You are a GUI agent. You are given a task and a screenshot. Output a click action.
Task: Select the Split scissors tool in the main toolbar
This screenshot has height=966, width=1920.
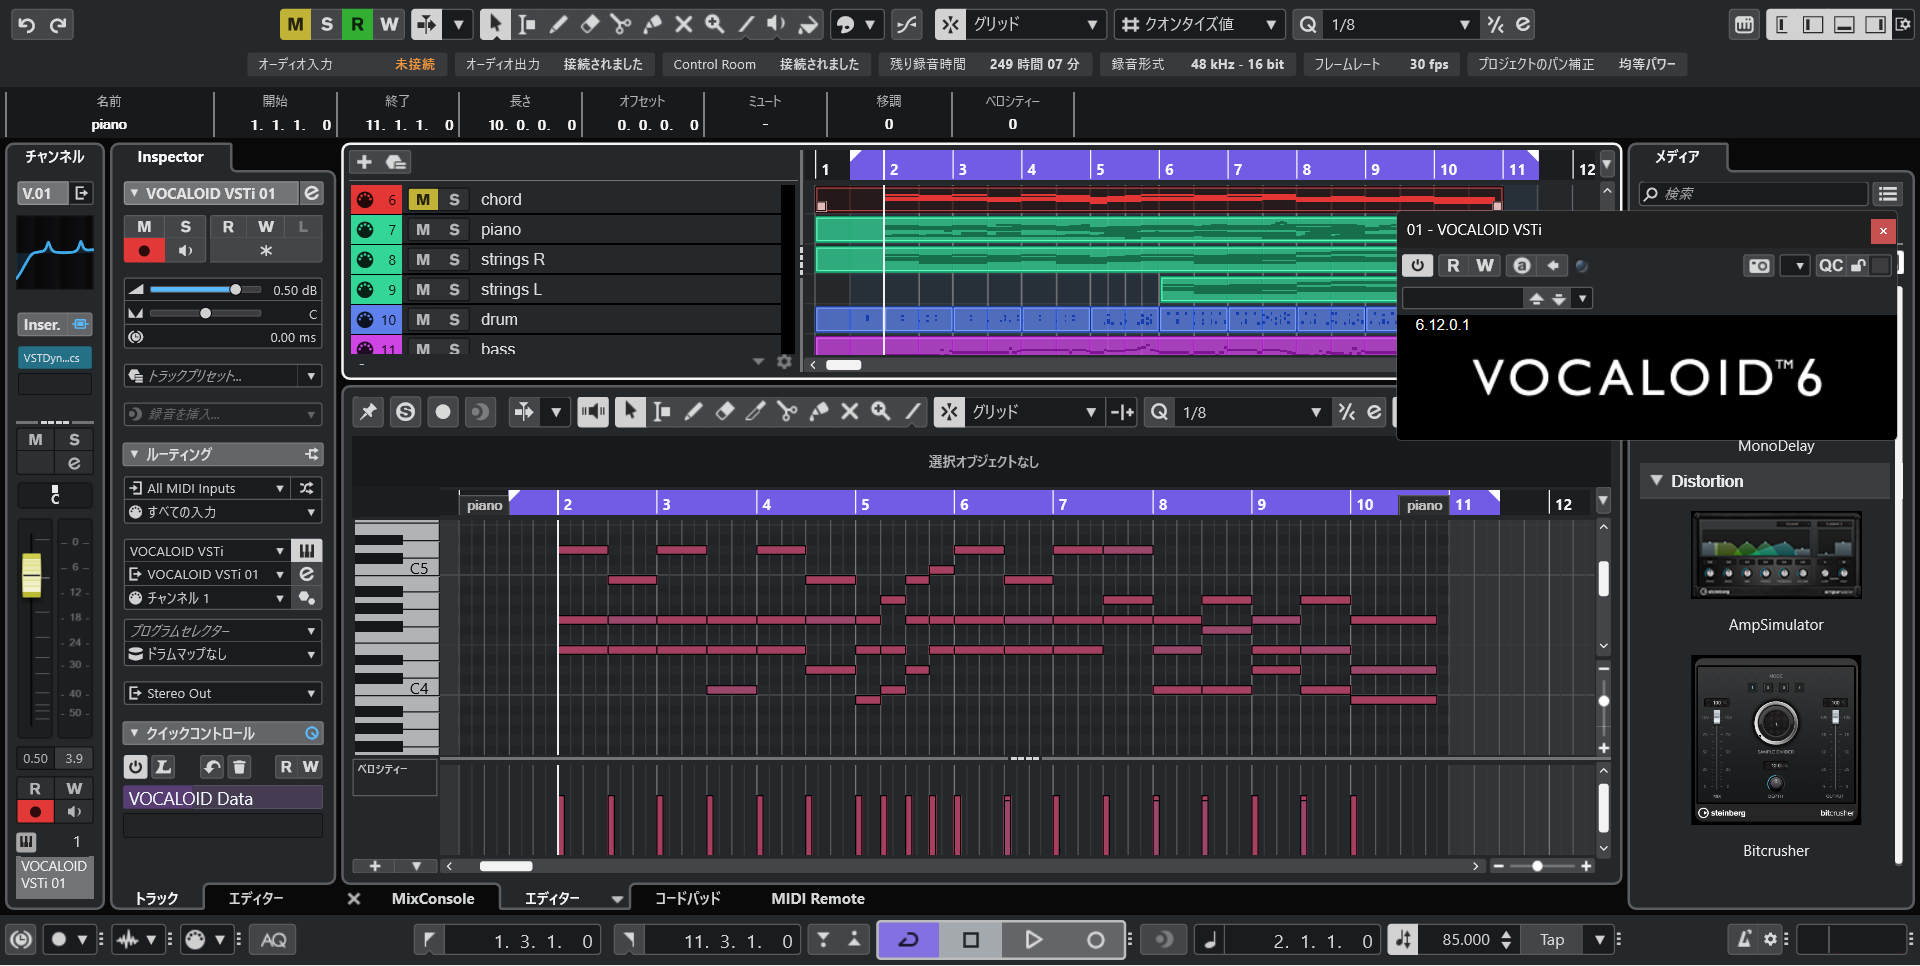620,24
